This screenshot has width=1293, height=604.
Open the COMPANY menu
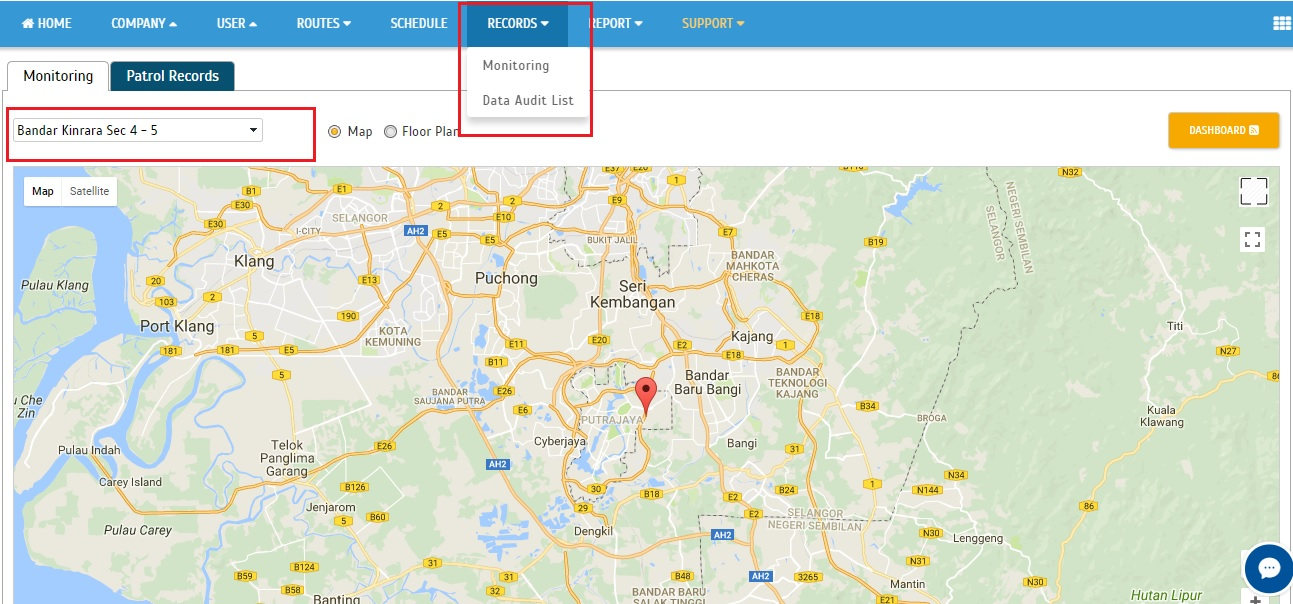click(x=144, y=23)
